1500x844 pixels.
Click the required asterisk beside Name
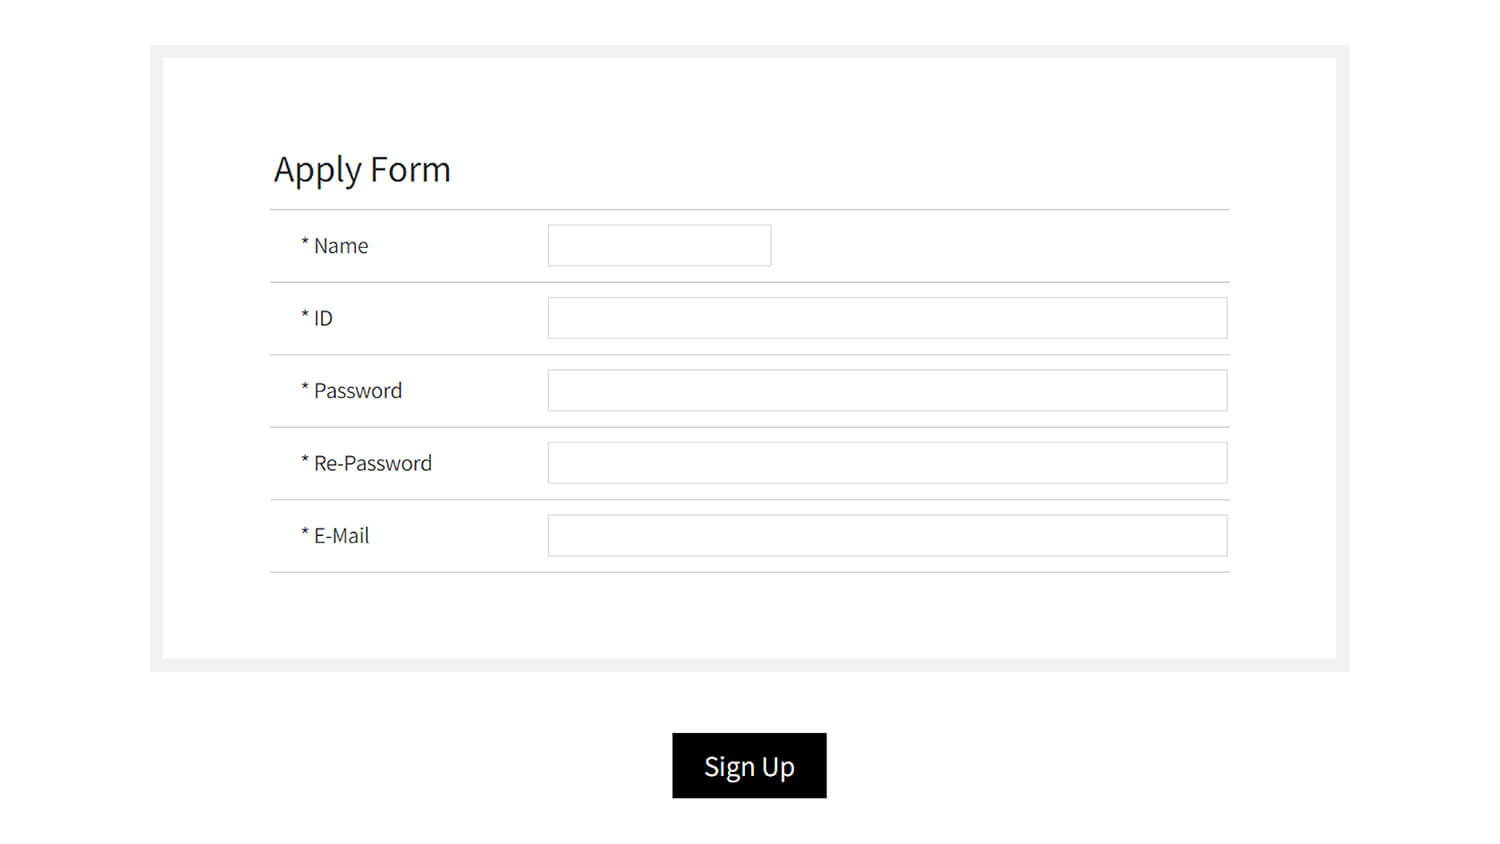pyautogui.click(x=305, y=242)
